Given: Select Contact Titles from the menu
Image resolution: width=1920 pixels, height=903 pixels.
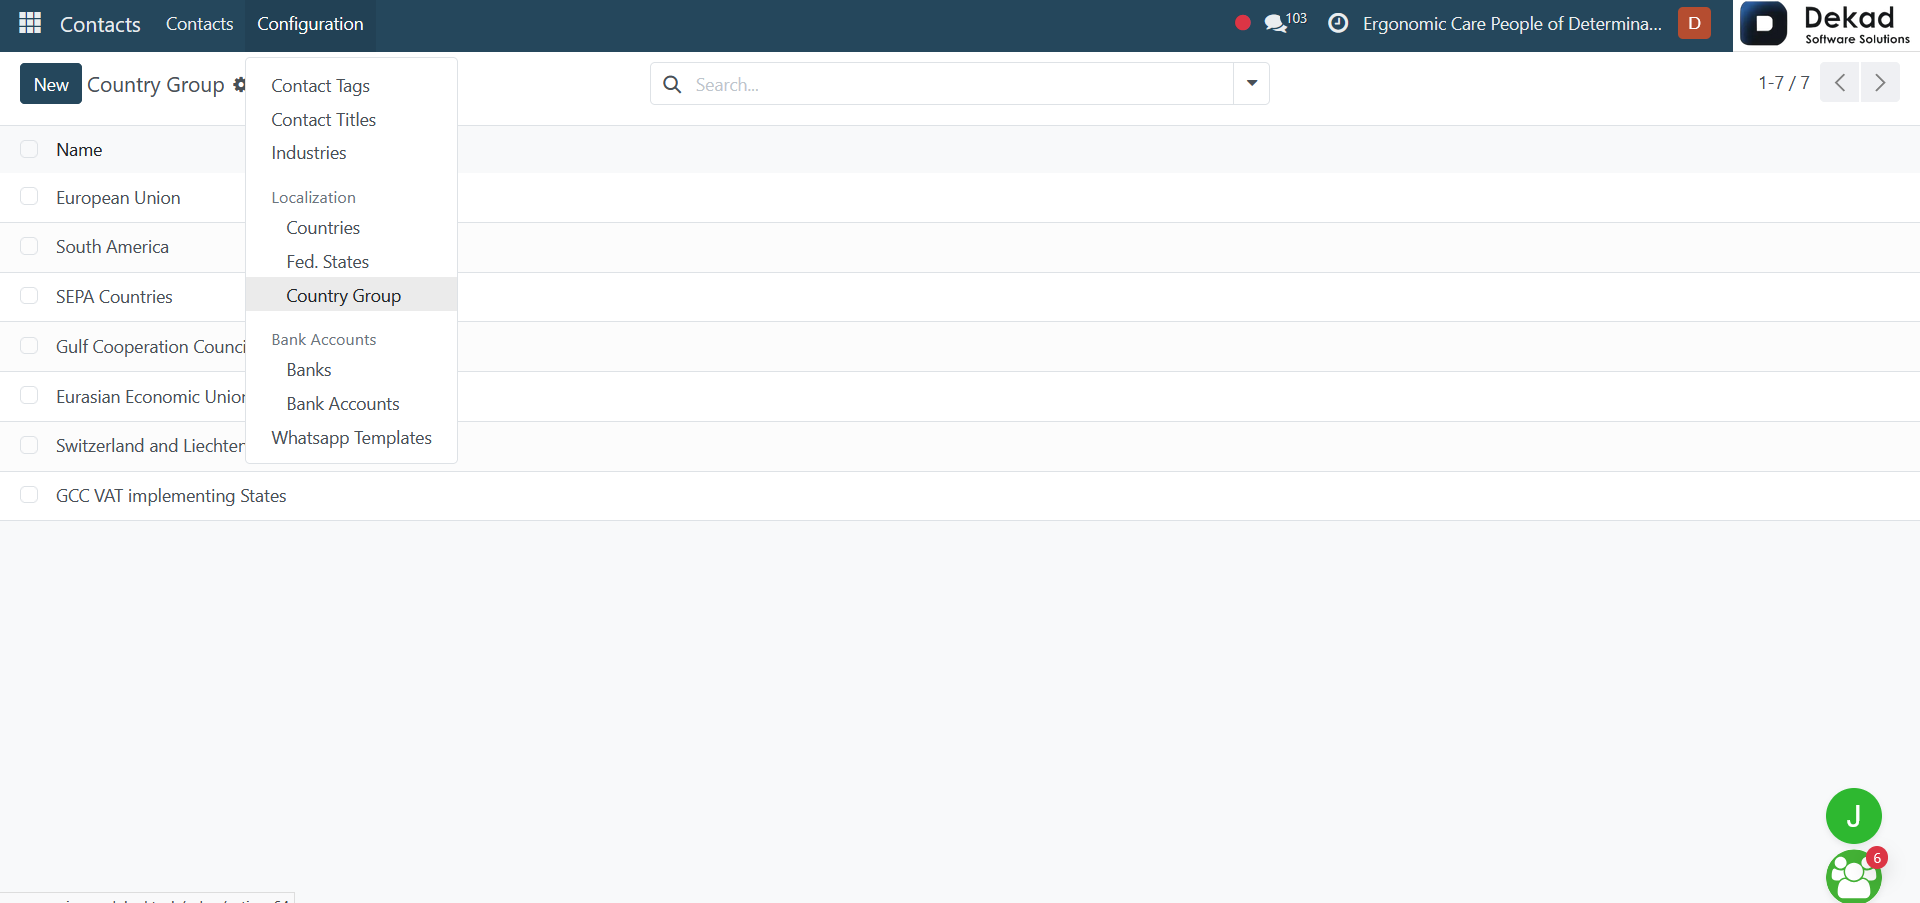Looking at the screenshot, I should (323, 120).
